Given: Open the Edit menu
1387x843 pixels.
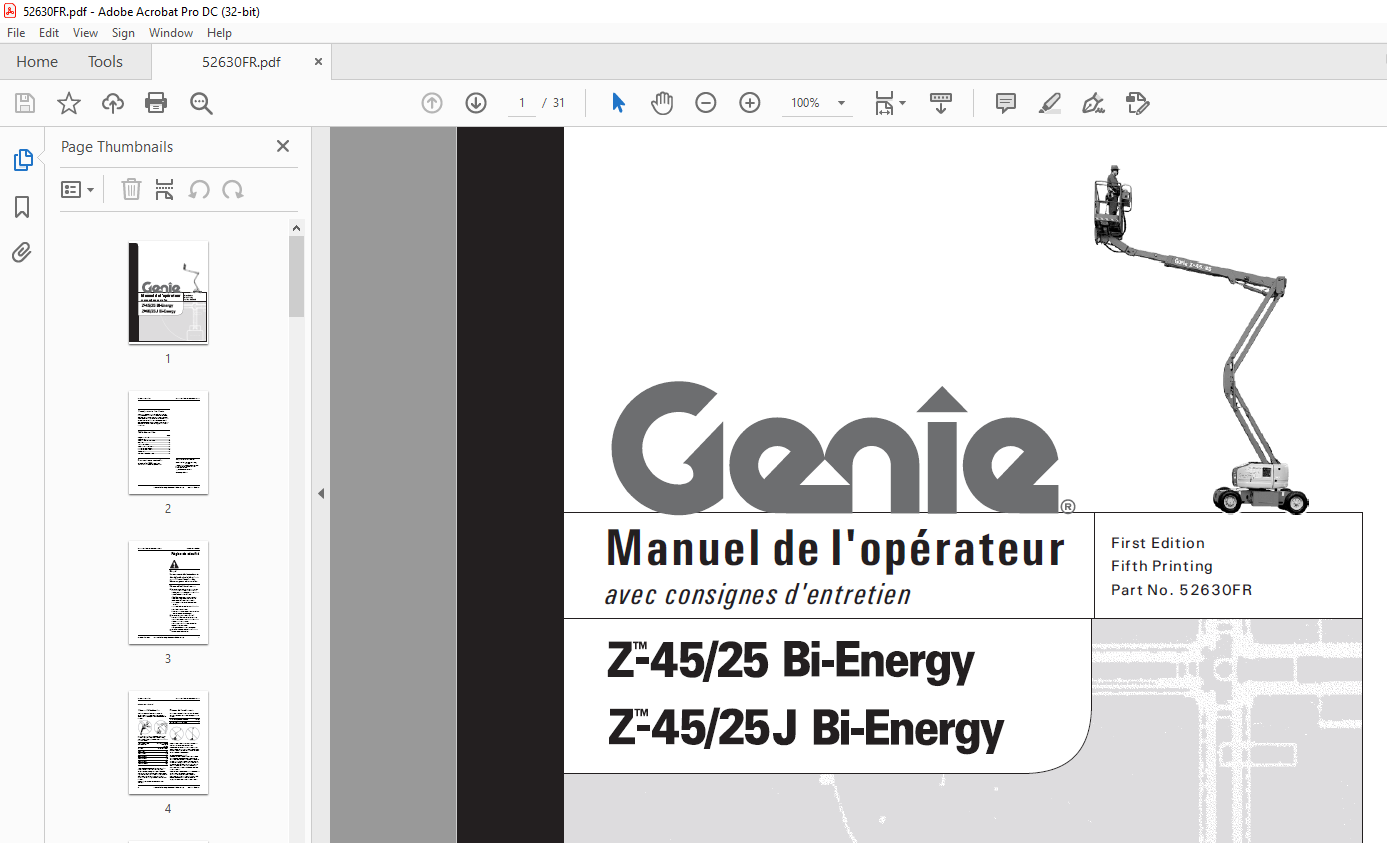Looking at the screenshot, I should click(49, 33).
